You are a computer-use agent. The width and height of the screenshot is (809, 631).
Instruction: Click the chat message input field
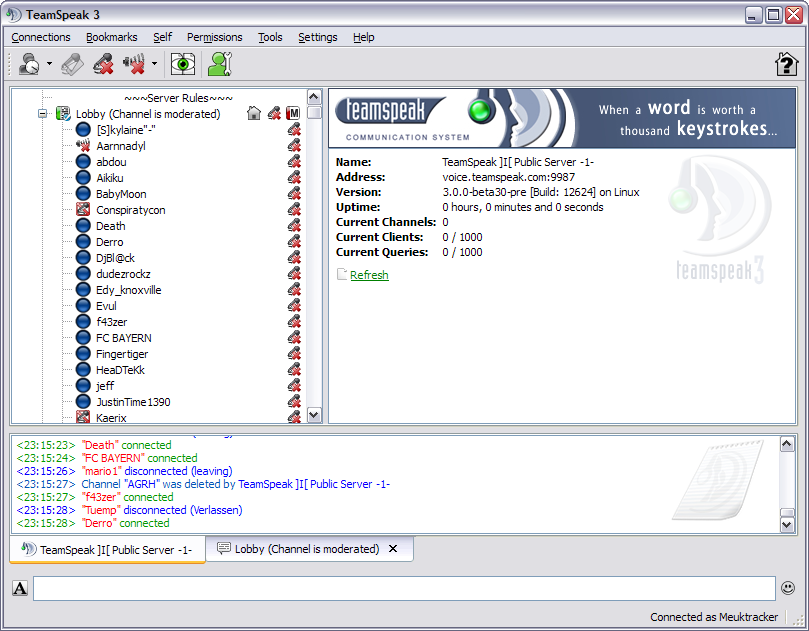pos(404,588)
